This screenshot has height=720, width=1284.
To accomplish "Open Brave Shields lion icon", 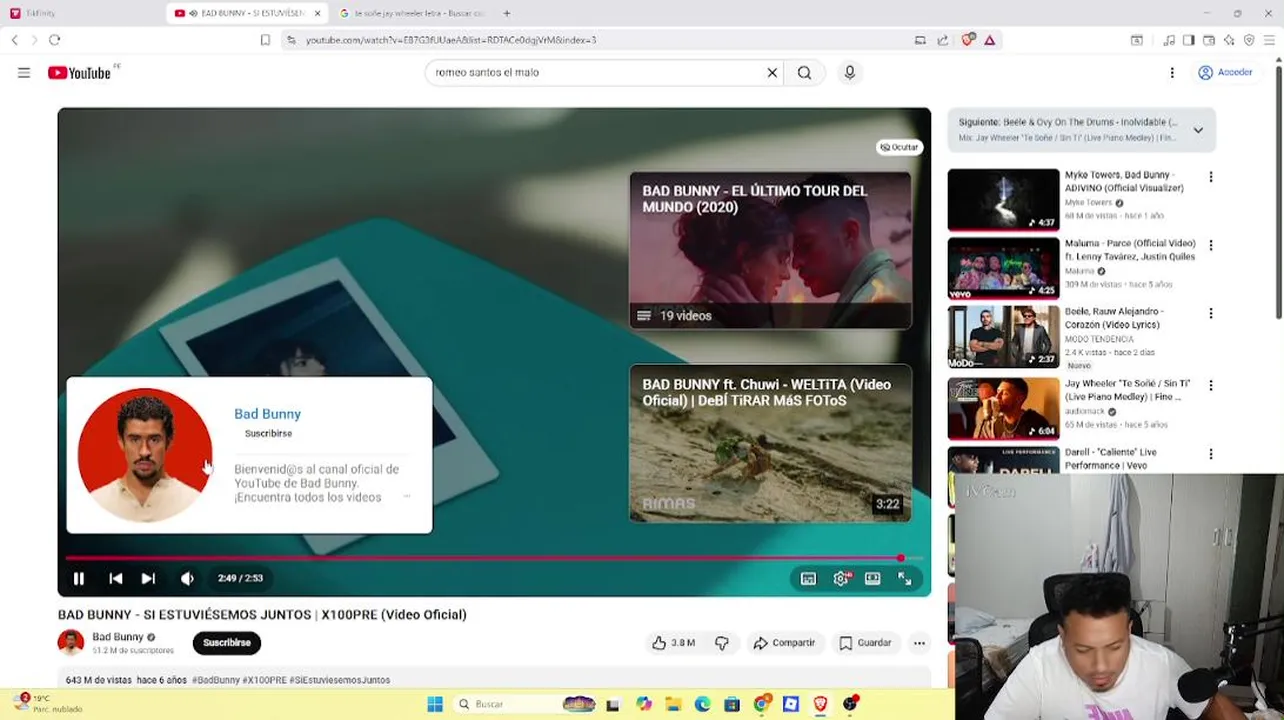I will click(x=967, y=40).
